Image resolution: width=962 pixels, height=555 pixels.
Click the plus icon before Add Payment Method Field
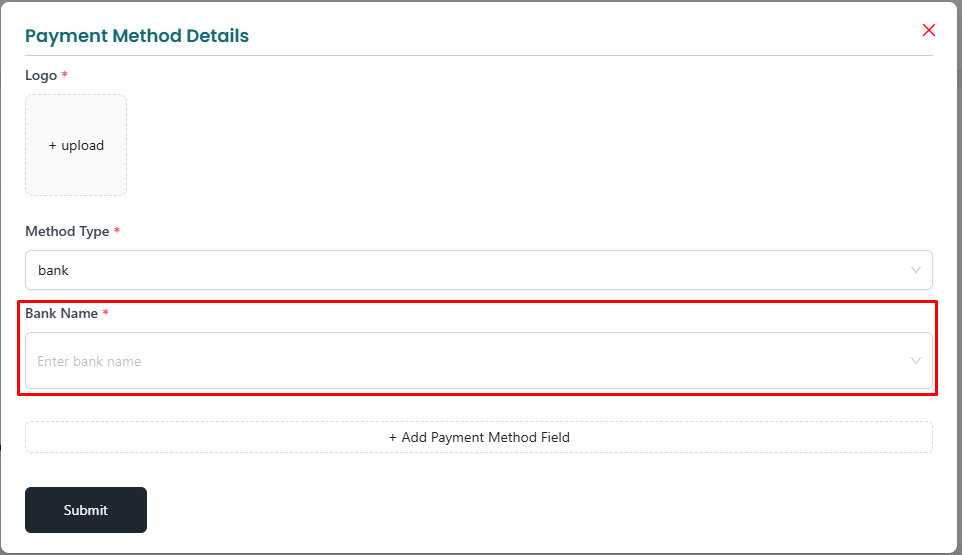pos(393,438)
